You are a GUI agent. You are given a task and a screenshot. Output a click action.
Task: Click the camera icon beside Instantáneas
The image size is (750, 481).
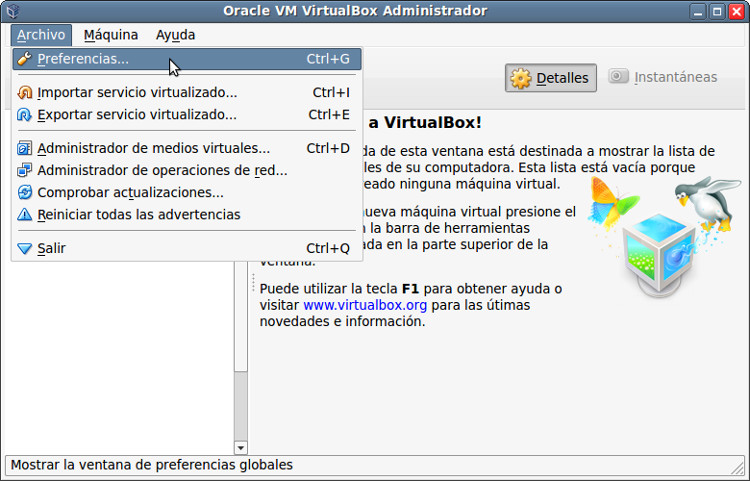tap(618, 76)
